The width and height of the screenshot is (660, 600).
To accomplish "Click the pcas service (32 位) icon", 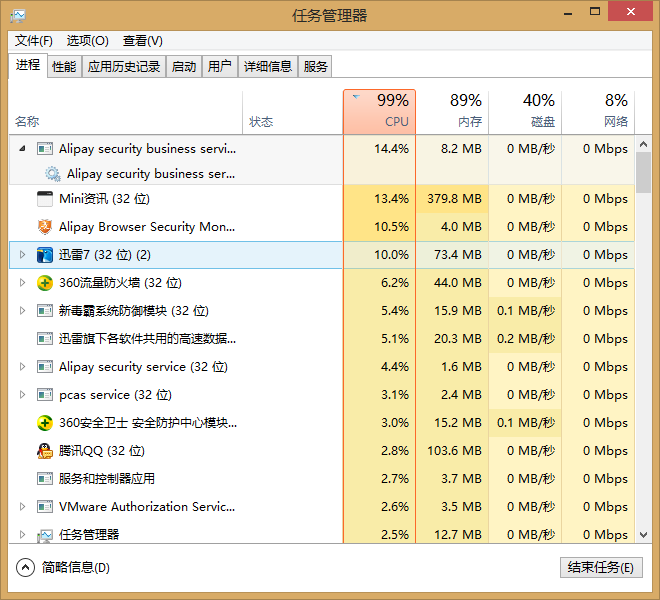I will tap(45, 395).
